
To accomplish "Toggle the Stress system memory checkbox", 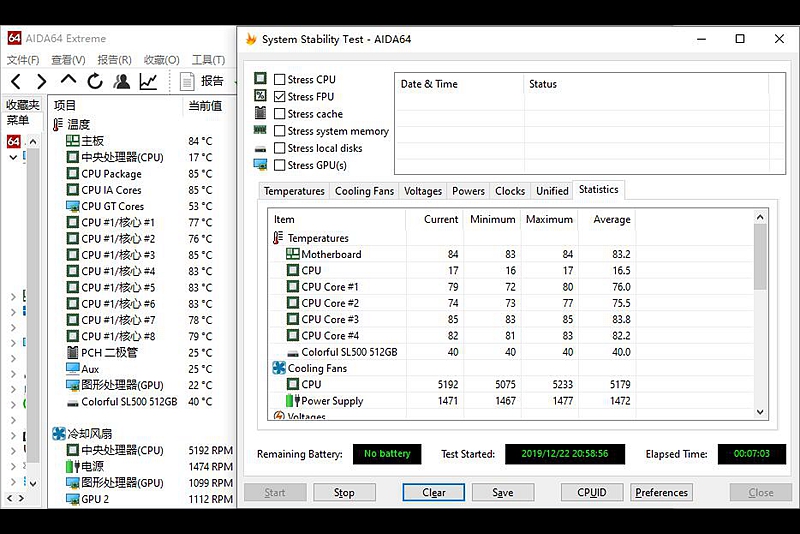I will 280,131.
